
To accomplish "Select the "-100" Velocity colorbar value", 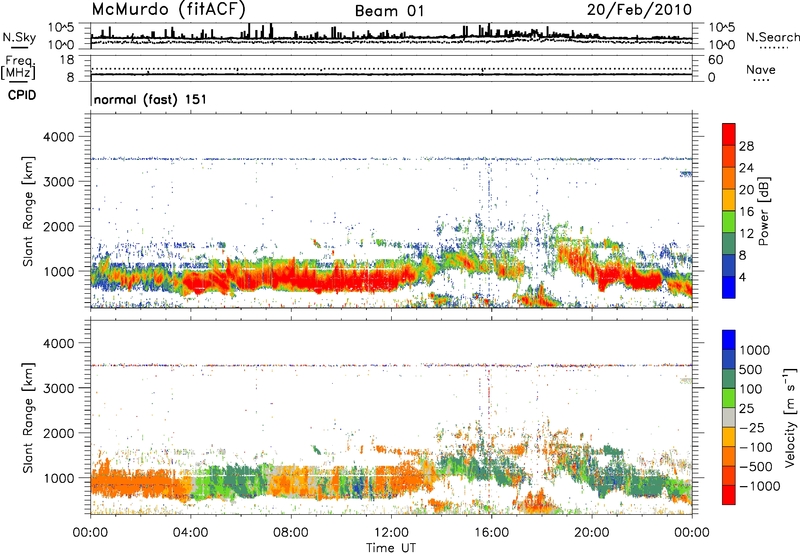I will (x=756, y=447).
